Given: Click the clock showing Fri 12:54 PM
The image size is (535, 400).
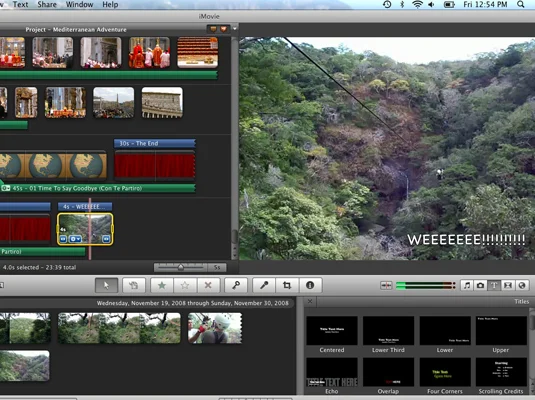Looking at the screenshot, I should [485, 4].
